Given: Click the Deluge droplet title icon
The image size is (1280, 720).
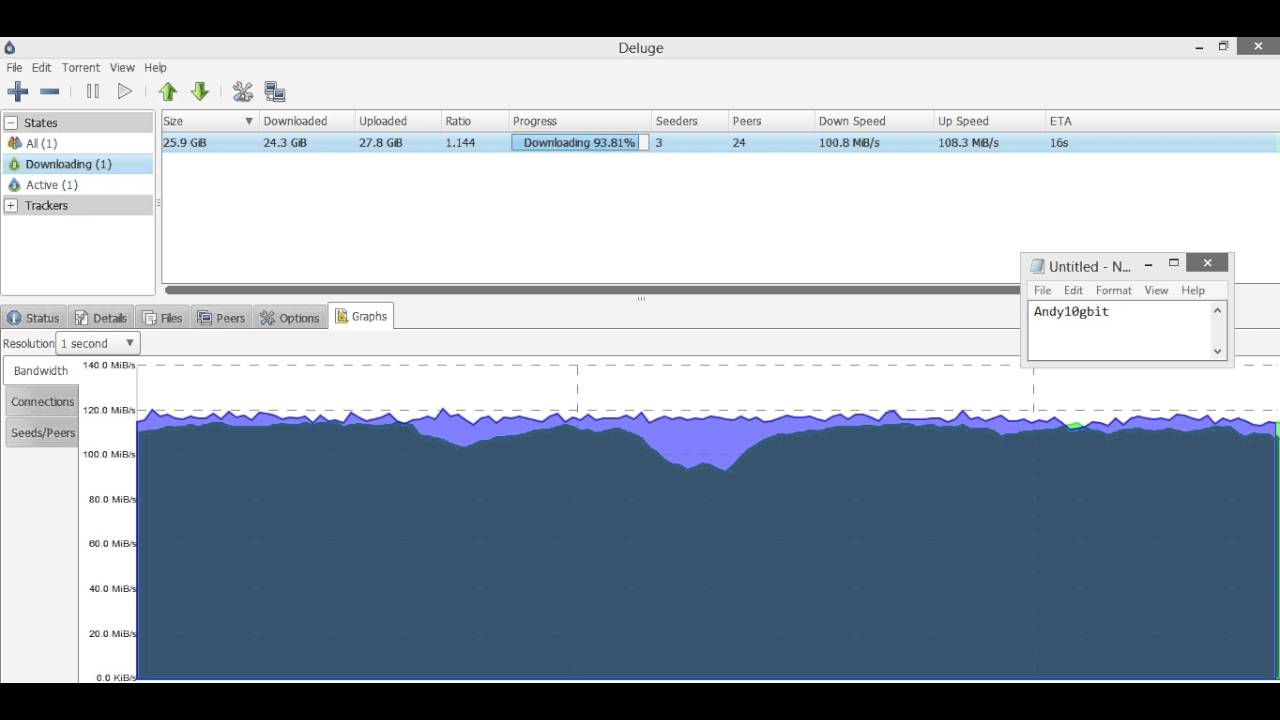Looking at the screenshot, I should click(10, 47).
